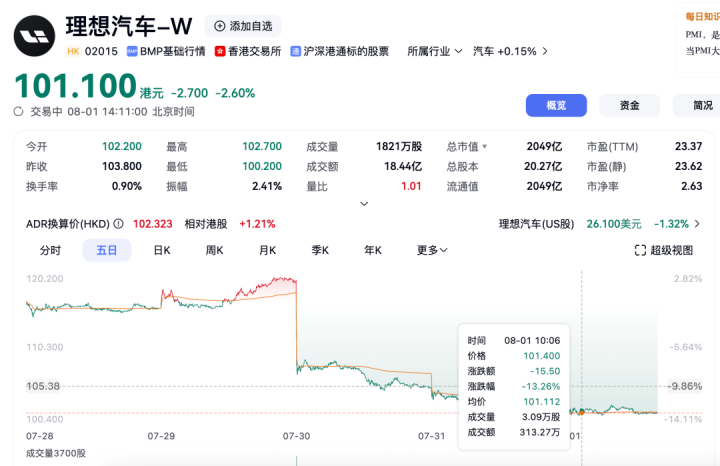
Task: Click the 成交额 value 18.44亿
Action: tap(403, 166)
